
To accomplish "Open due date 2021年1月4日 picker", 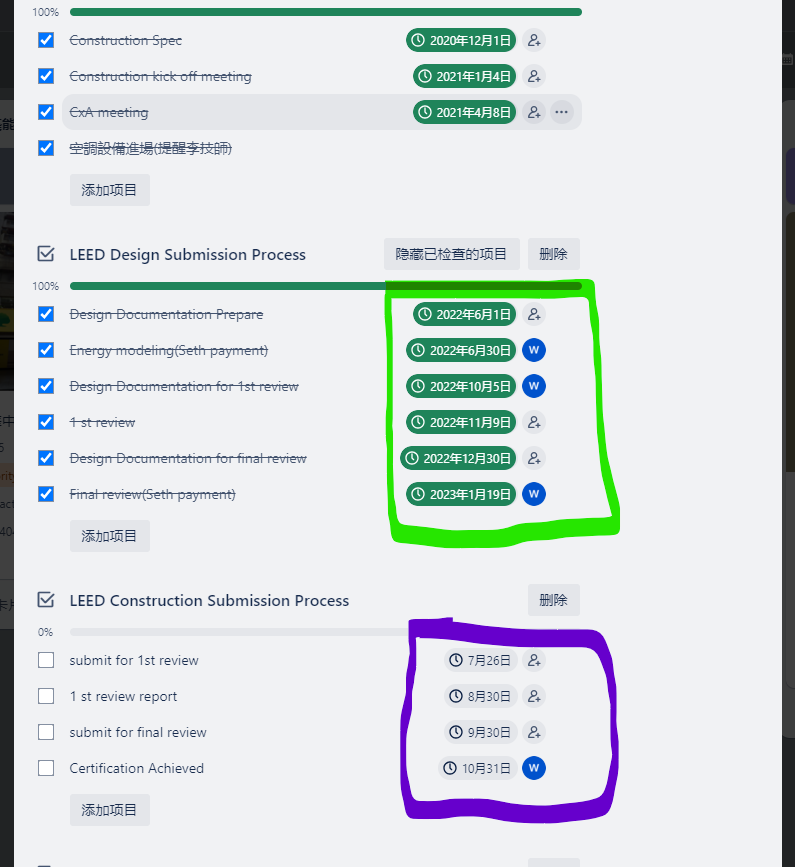I will pyautogui.click(x=464, y=76).
